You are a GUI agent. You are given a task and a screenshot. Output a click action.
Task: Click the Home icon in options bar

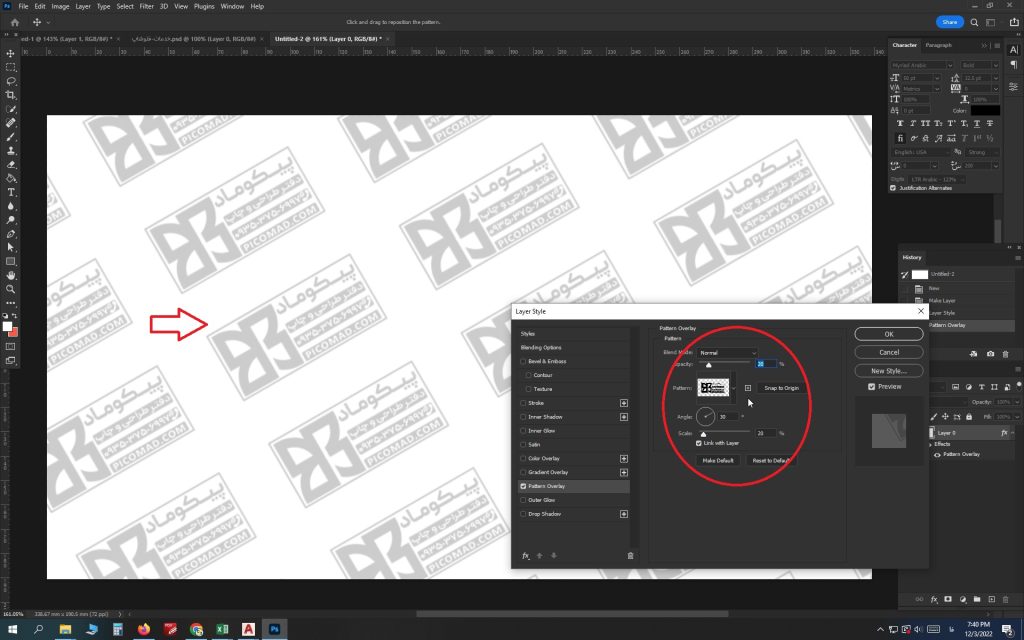(14, 22)
